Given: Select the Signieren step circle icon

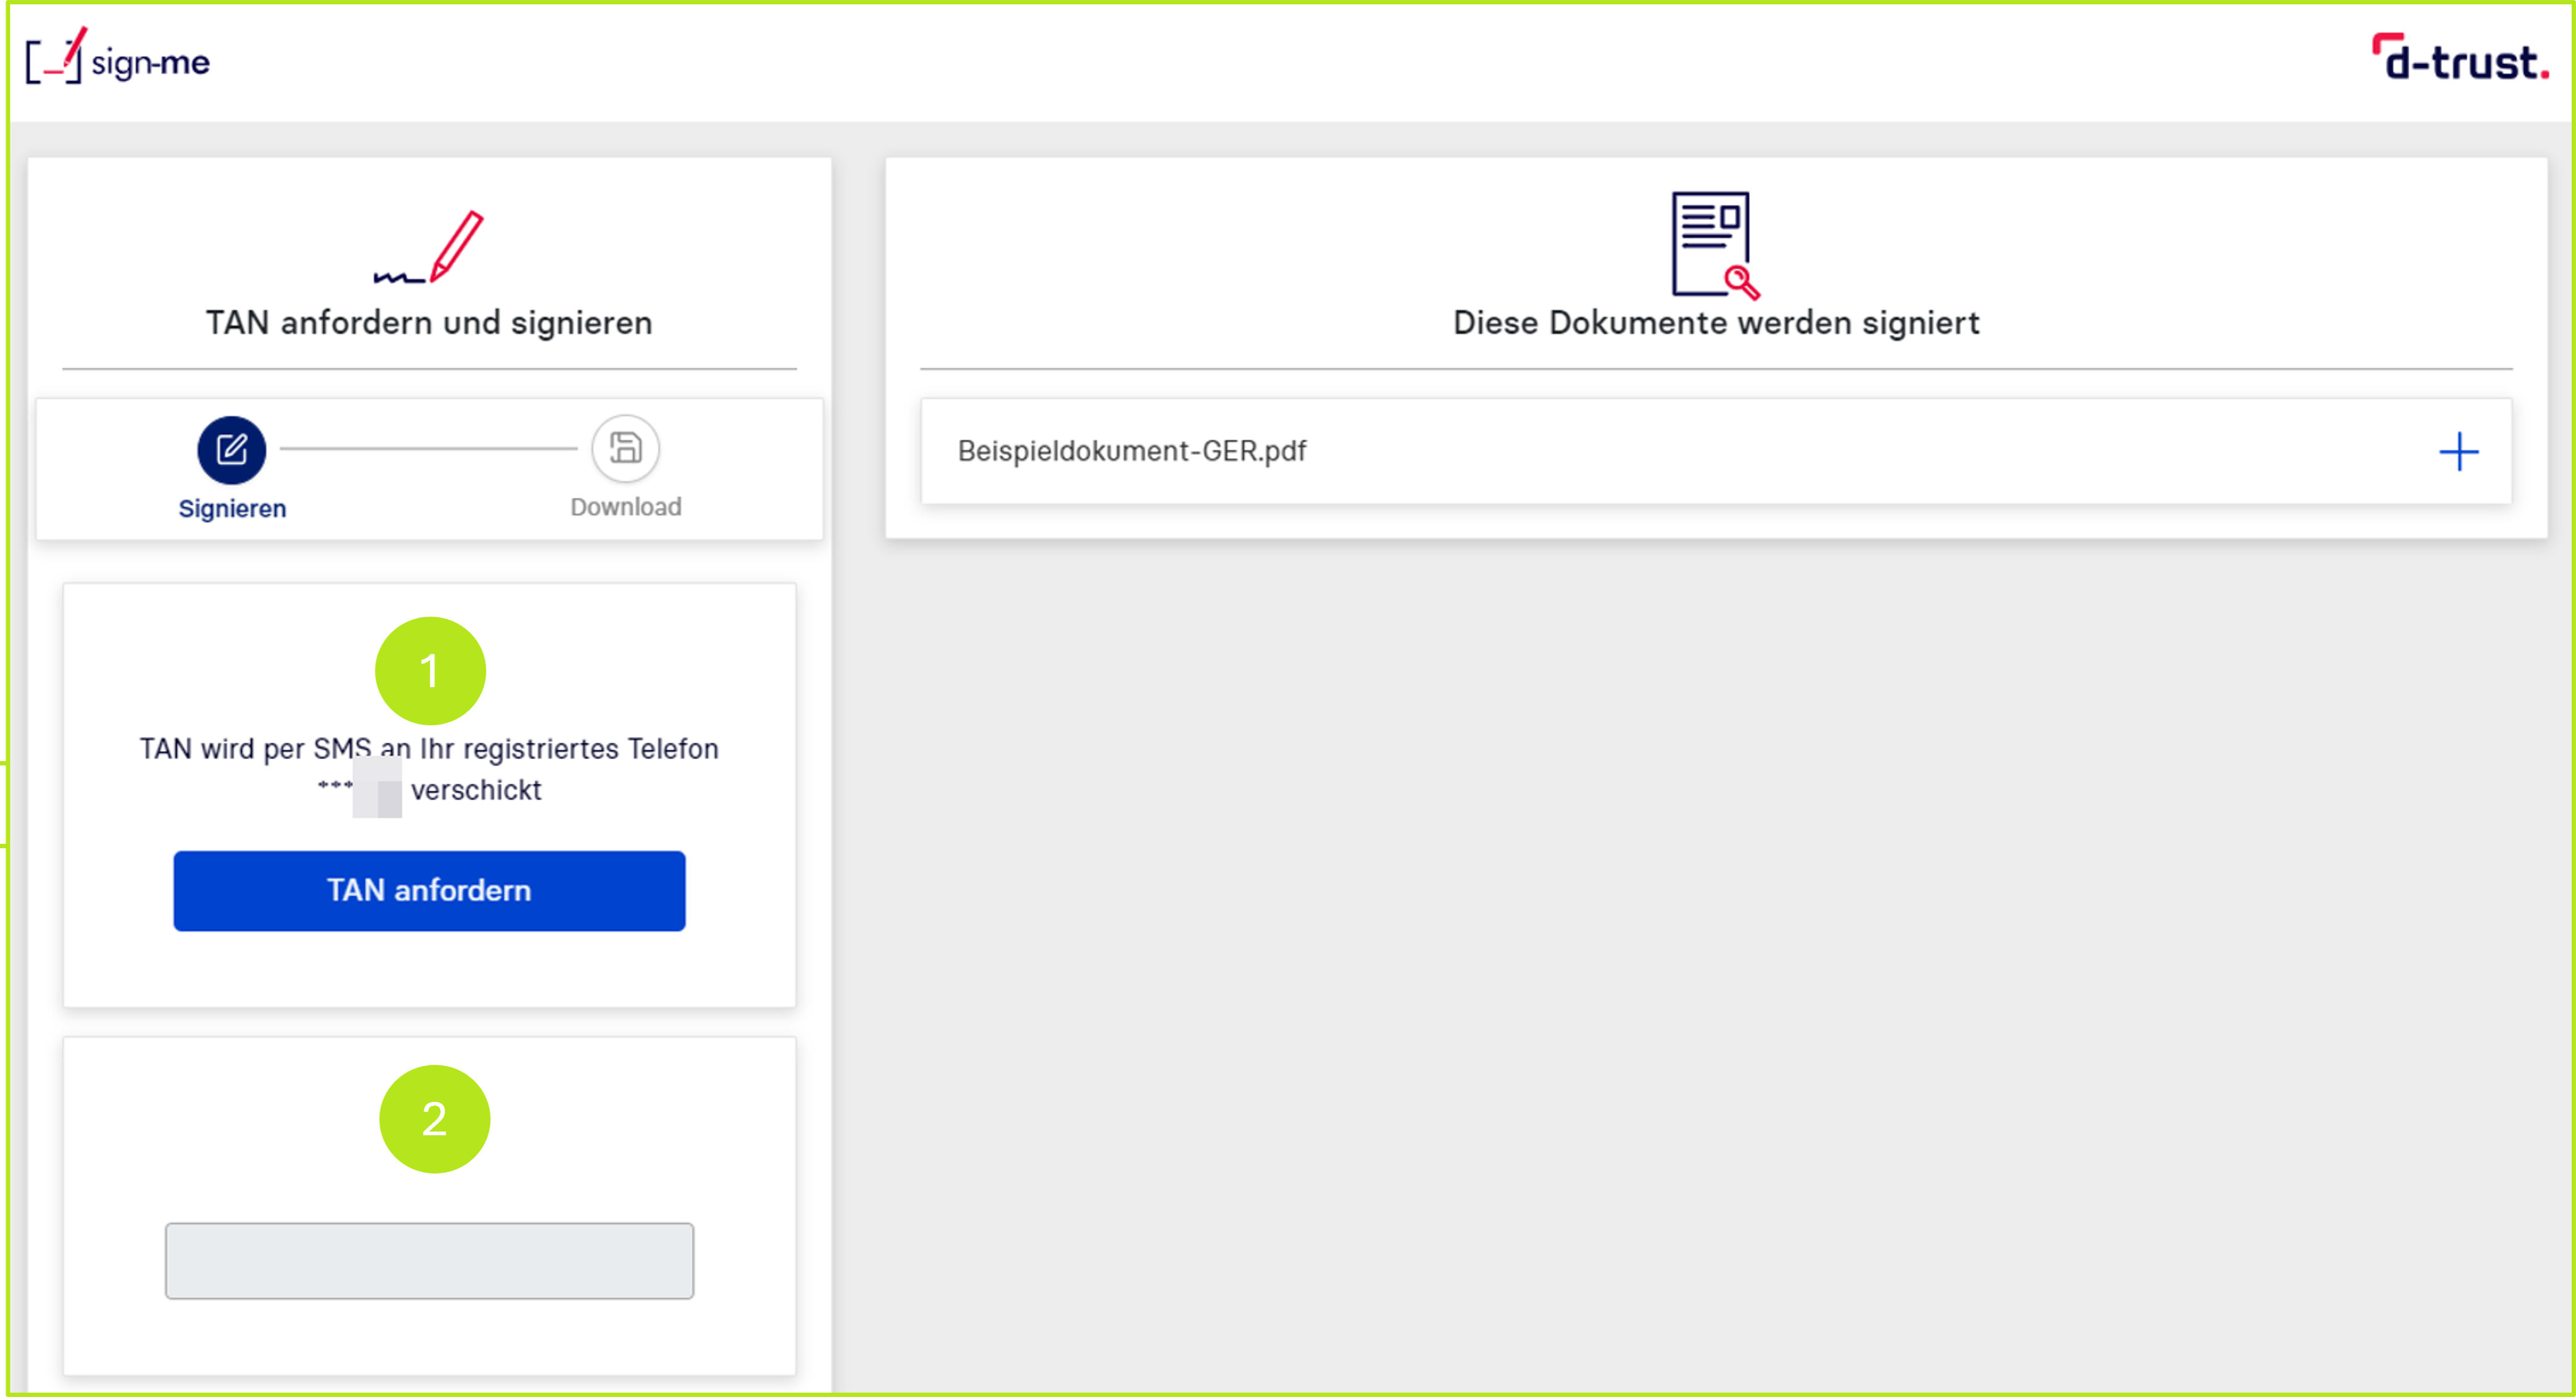Looking at the screenshot, I should (231, 450).
